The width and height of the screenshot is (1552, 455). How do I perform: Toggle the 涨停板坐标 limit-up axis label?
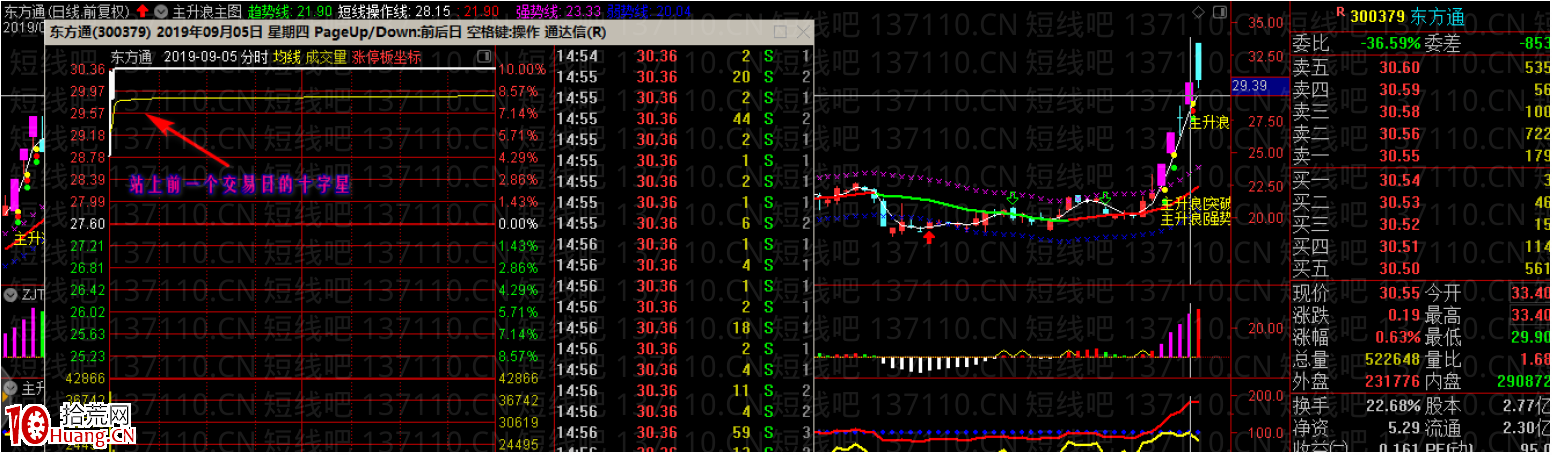tap(386, 57)
